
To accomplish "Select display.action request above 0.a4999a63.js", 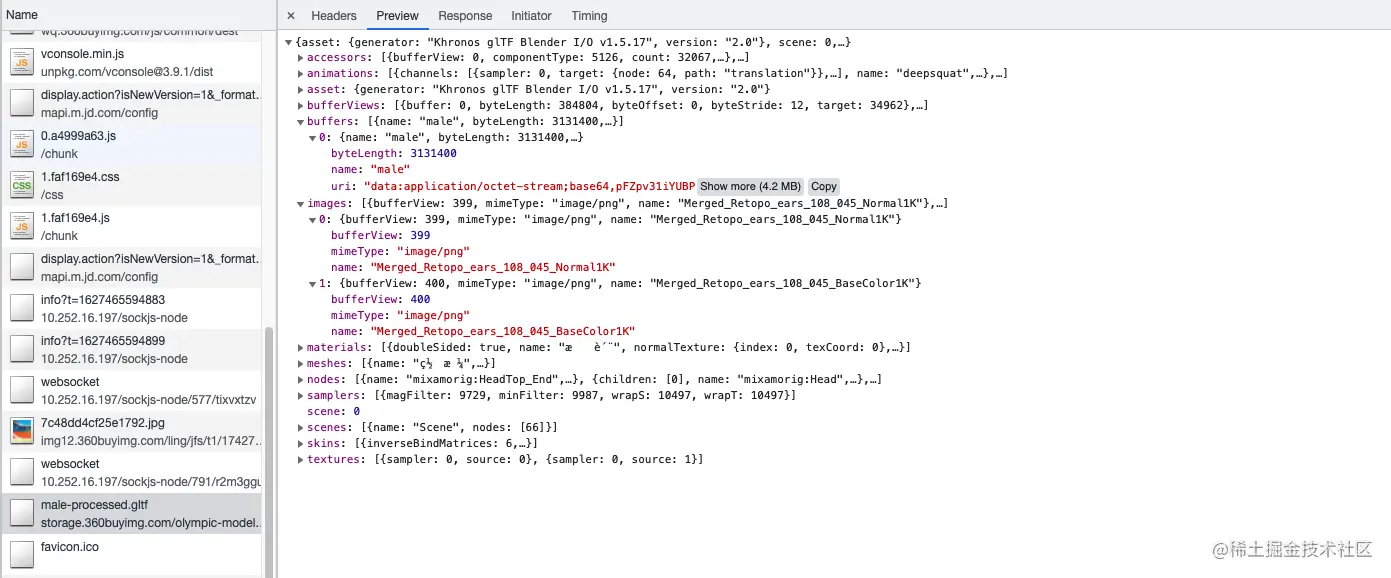I will coord(131,103).
